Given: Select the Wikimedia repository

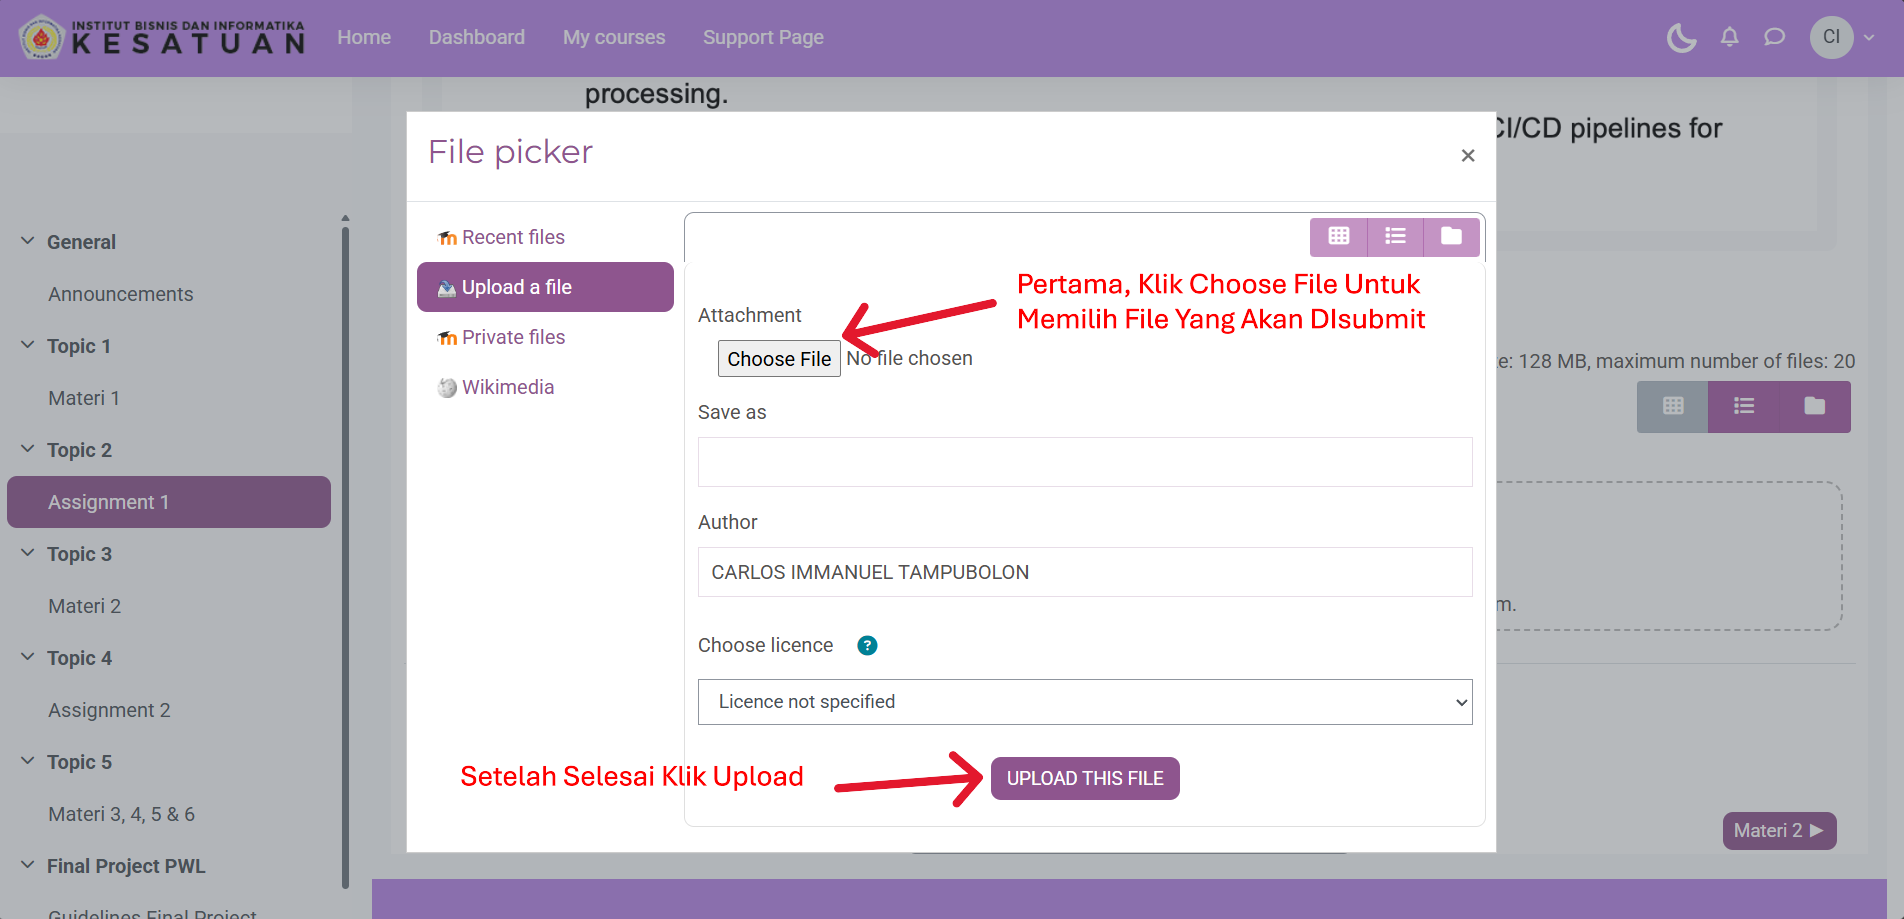Looking at the screenshot, I should pyautogui.click(x=507, y=387).
